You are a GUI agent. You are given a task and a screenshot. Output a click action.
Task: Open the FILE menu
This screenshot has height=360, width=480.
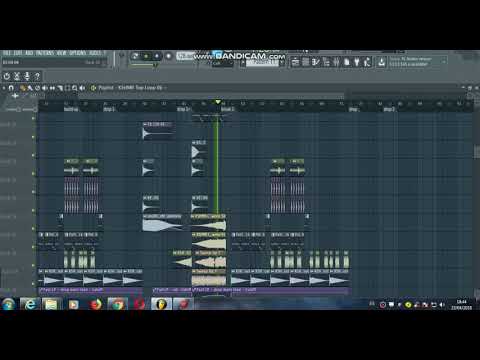click(x=6, y=53)
